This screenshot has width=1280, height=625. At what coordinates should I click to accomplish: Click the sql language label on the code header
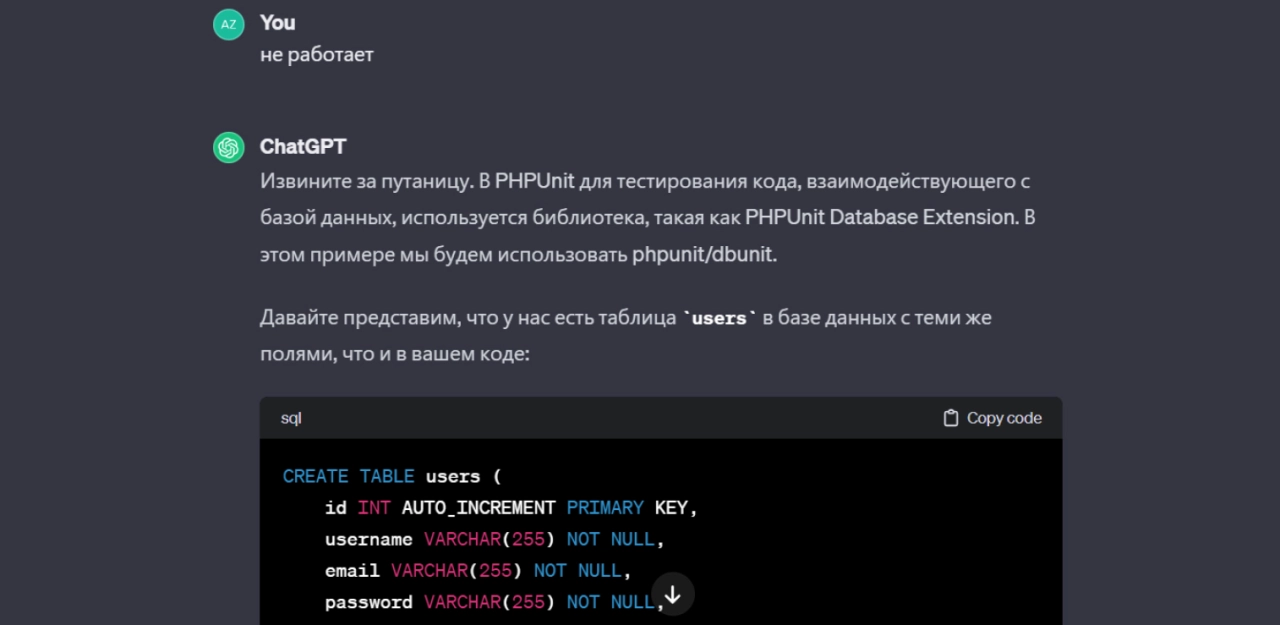pyautogui.click(x=290, y=418)
